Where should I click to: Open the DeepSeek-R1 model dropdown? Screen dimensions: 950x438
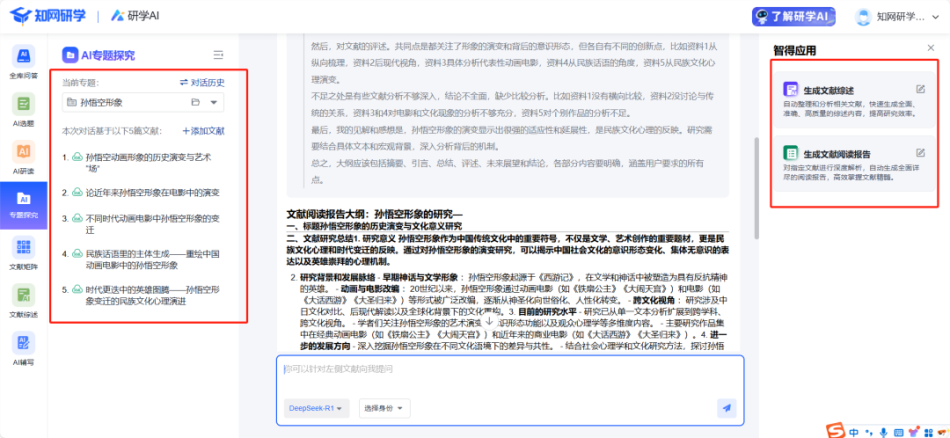[317, 408]
